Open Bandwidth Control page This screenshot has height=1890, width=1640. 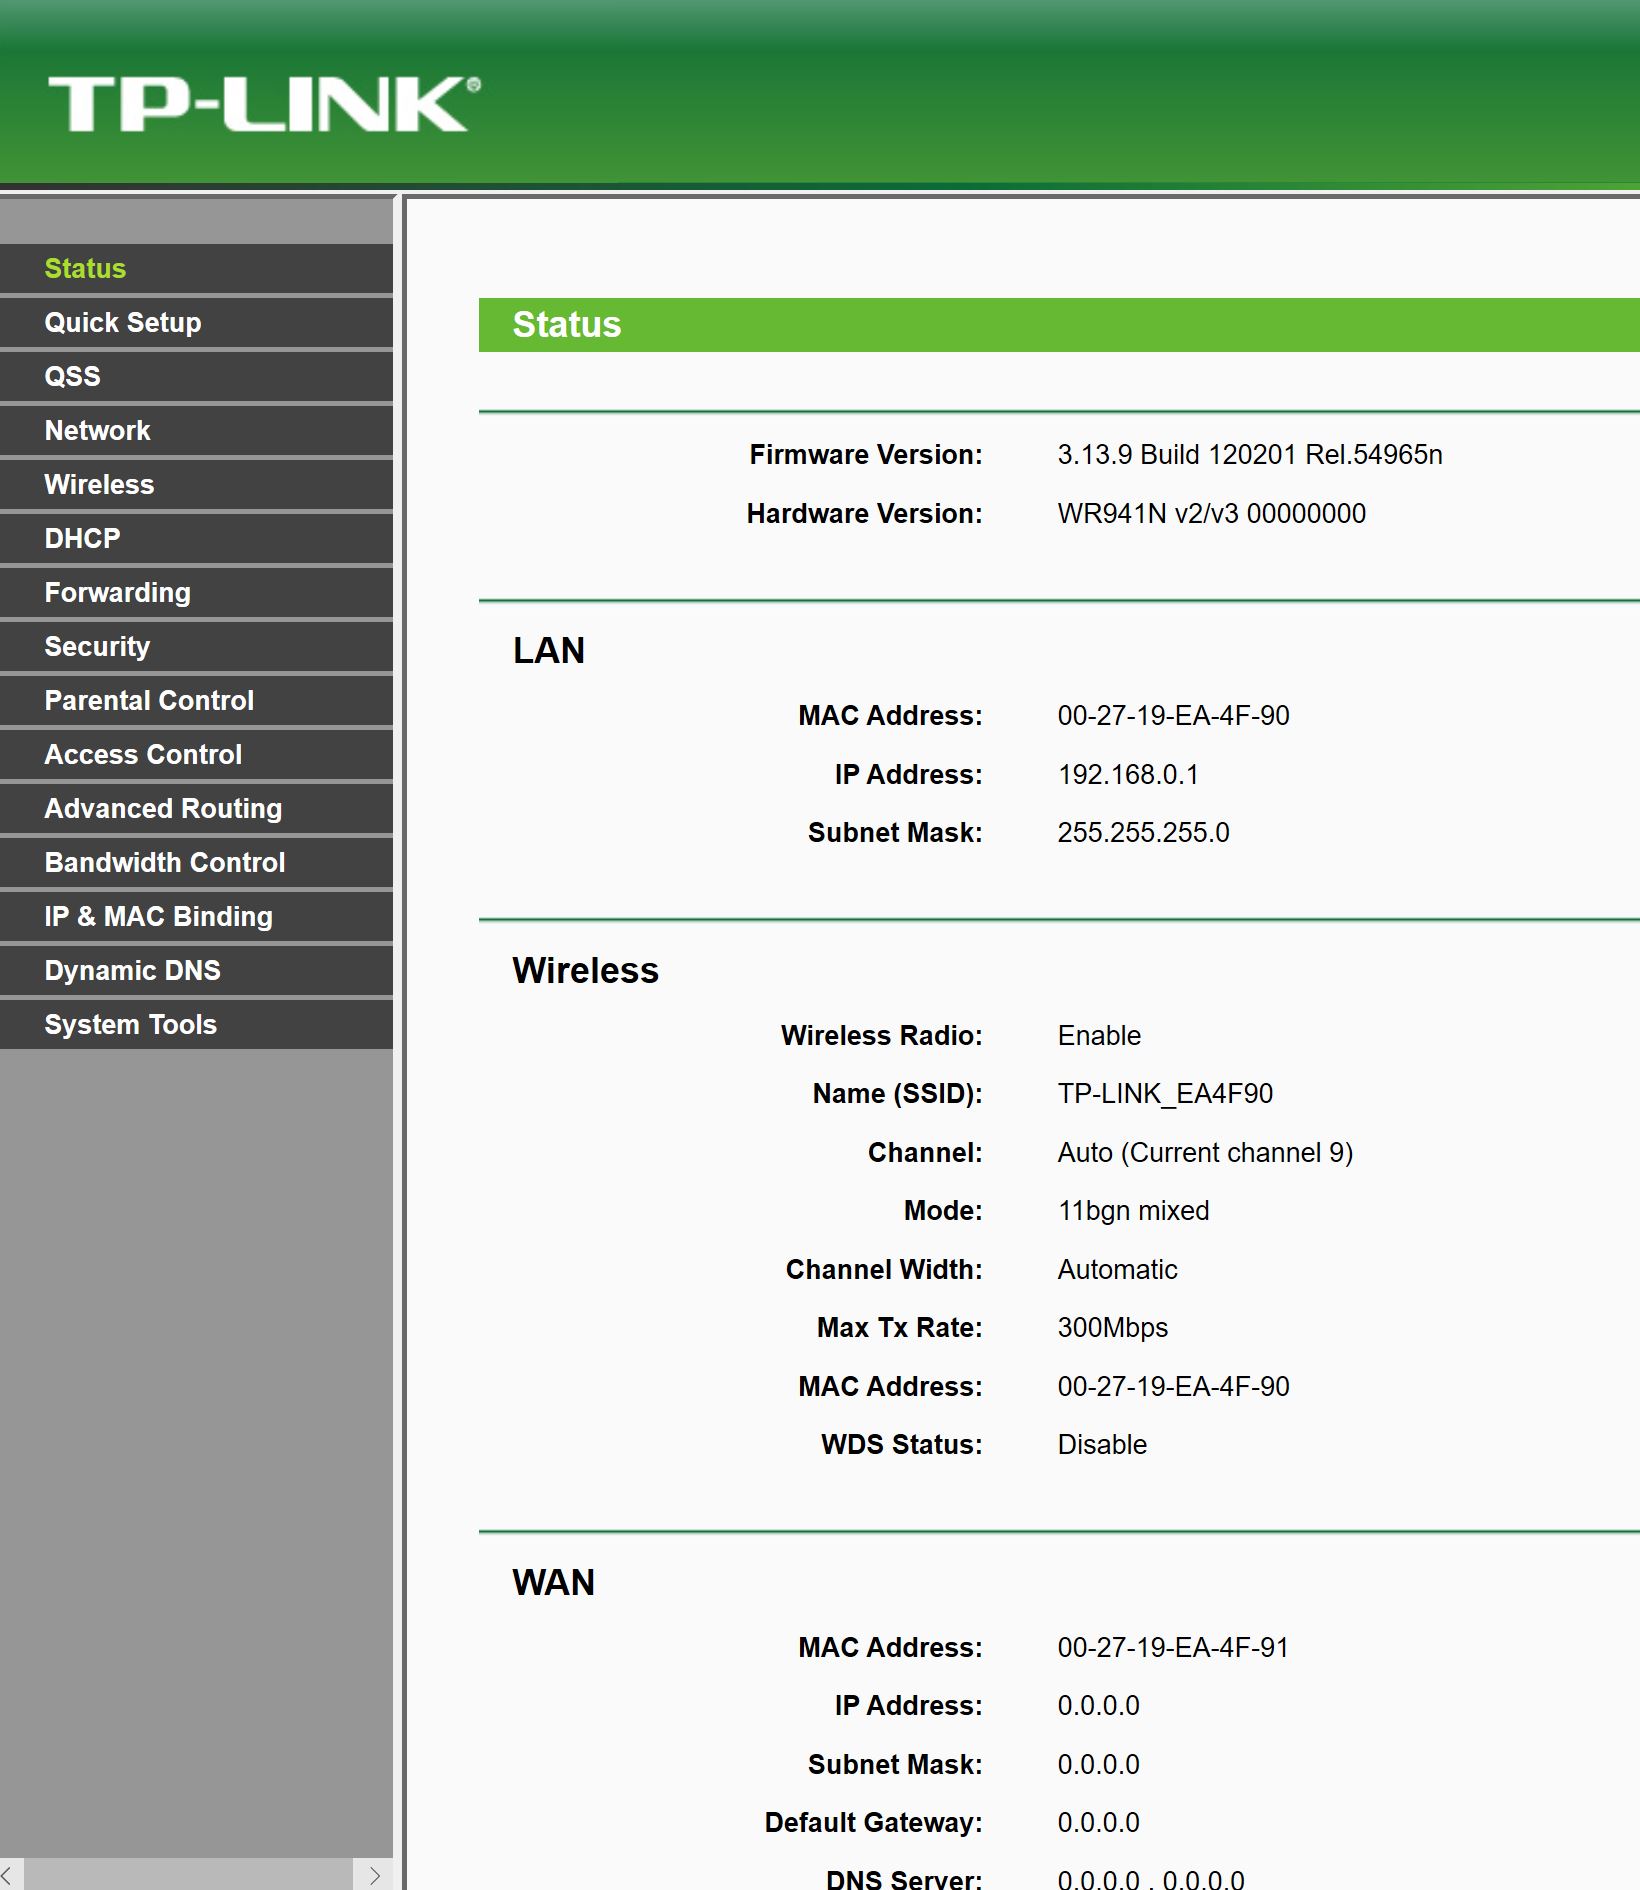point(196,862)
